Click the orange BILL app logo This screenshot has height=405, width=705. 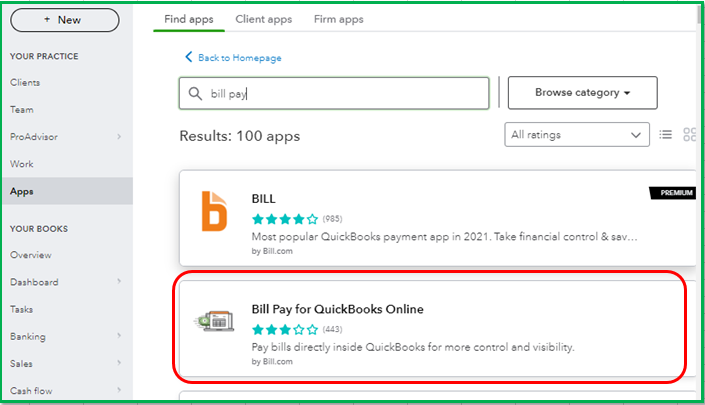(214, 211)
